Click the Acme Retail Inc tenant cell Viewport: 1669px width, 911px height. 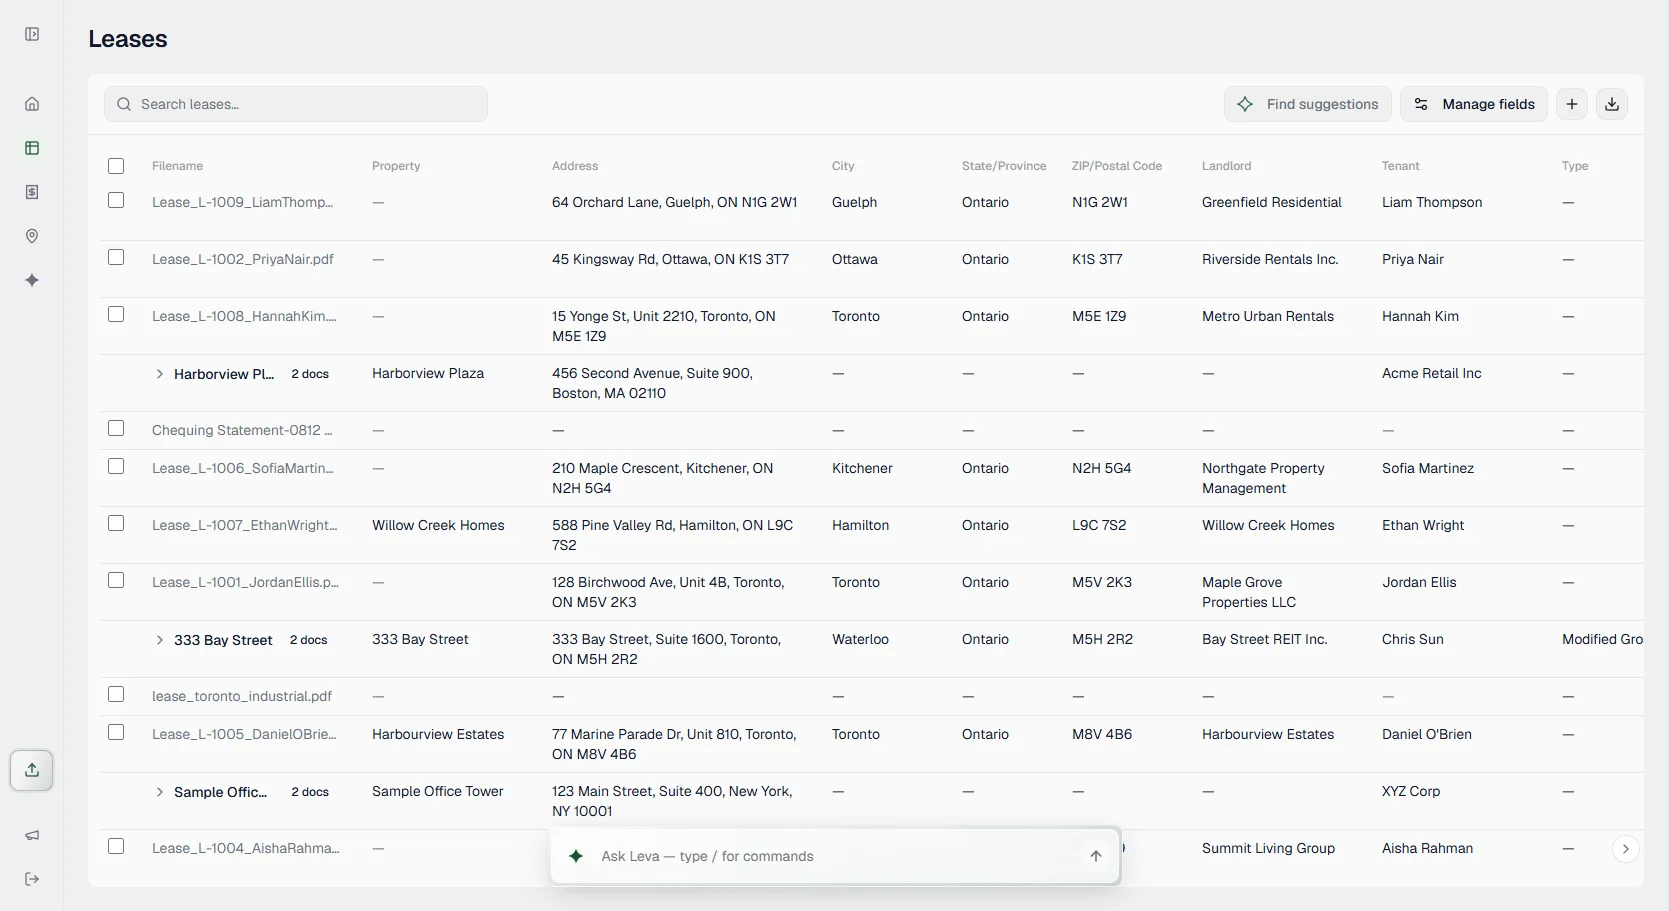tap(1432, 373)
